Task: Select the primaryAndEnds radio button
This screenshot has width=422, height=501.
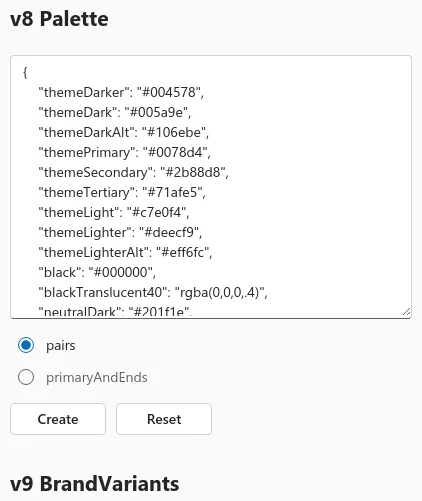Action: tap(26, 377)
